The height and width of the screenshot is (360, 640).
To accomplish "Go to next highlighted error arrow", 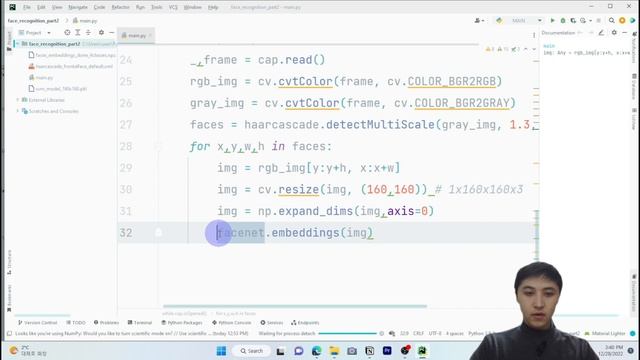I will click(x=534, y=49).
